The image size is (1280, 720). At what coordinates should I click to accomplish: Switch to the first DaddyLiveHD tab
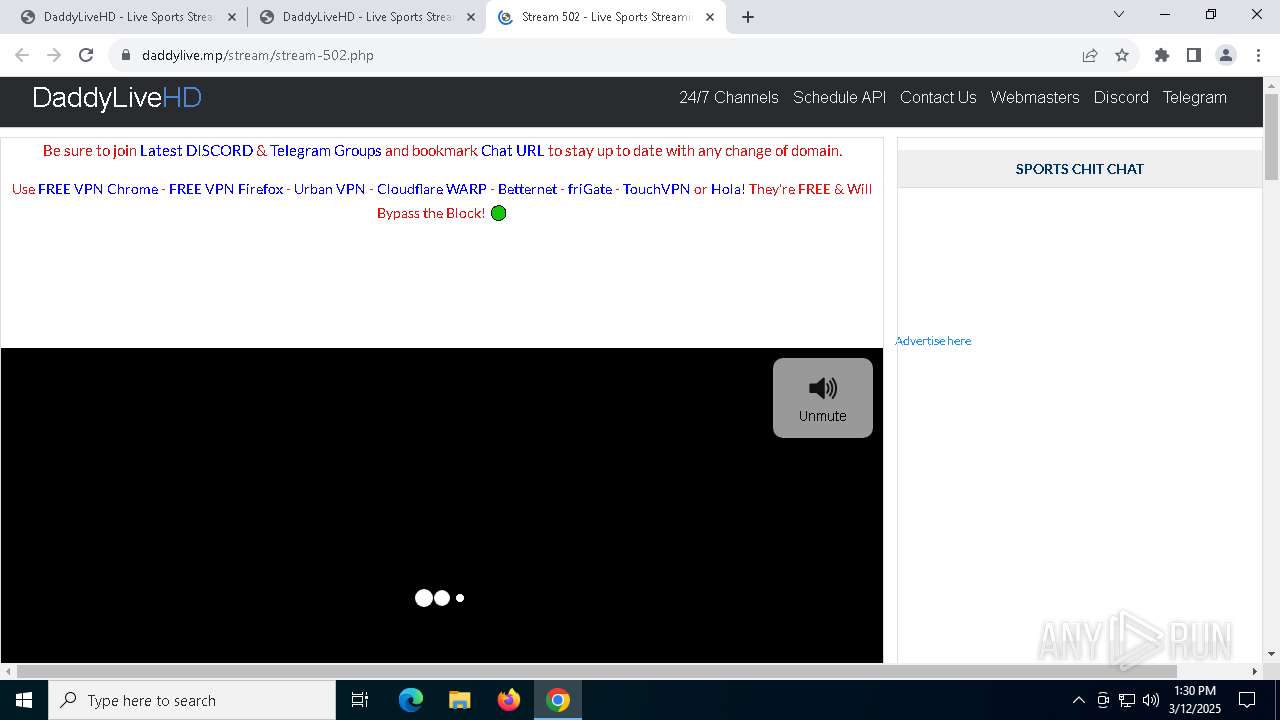click(x=126, y=17)
